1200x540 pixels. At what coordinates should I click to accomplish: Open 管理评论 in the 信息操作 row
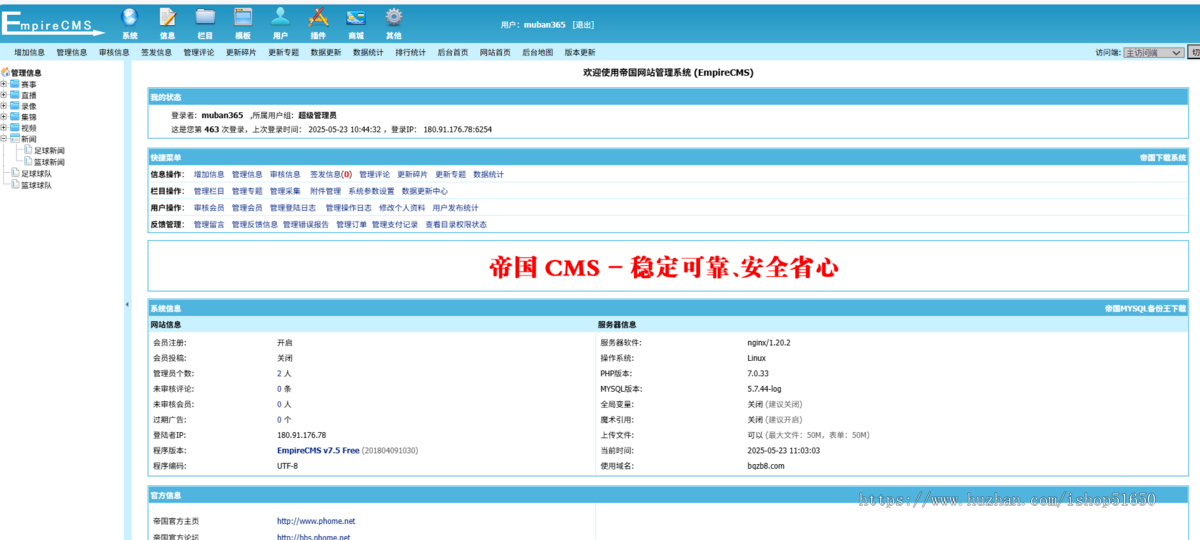(374, 174)
